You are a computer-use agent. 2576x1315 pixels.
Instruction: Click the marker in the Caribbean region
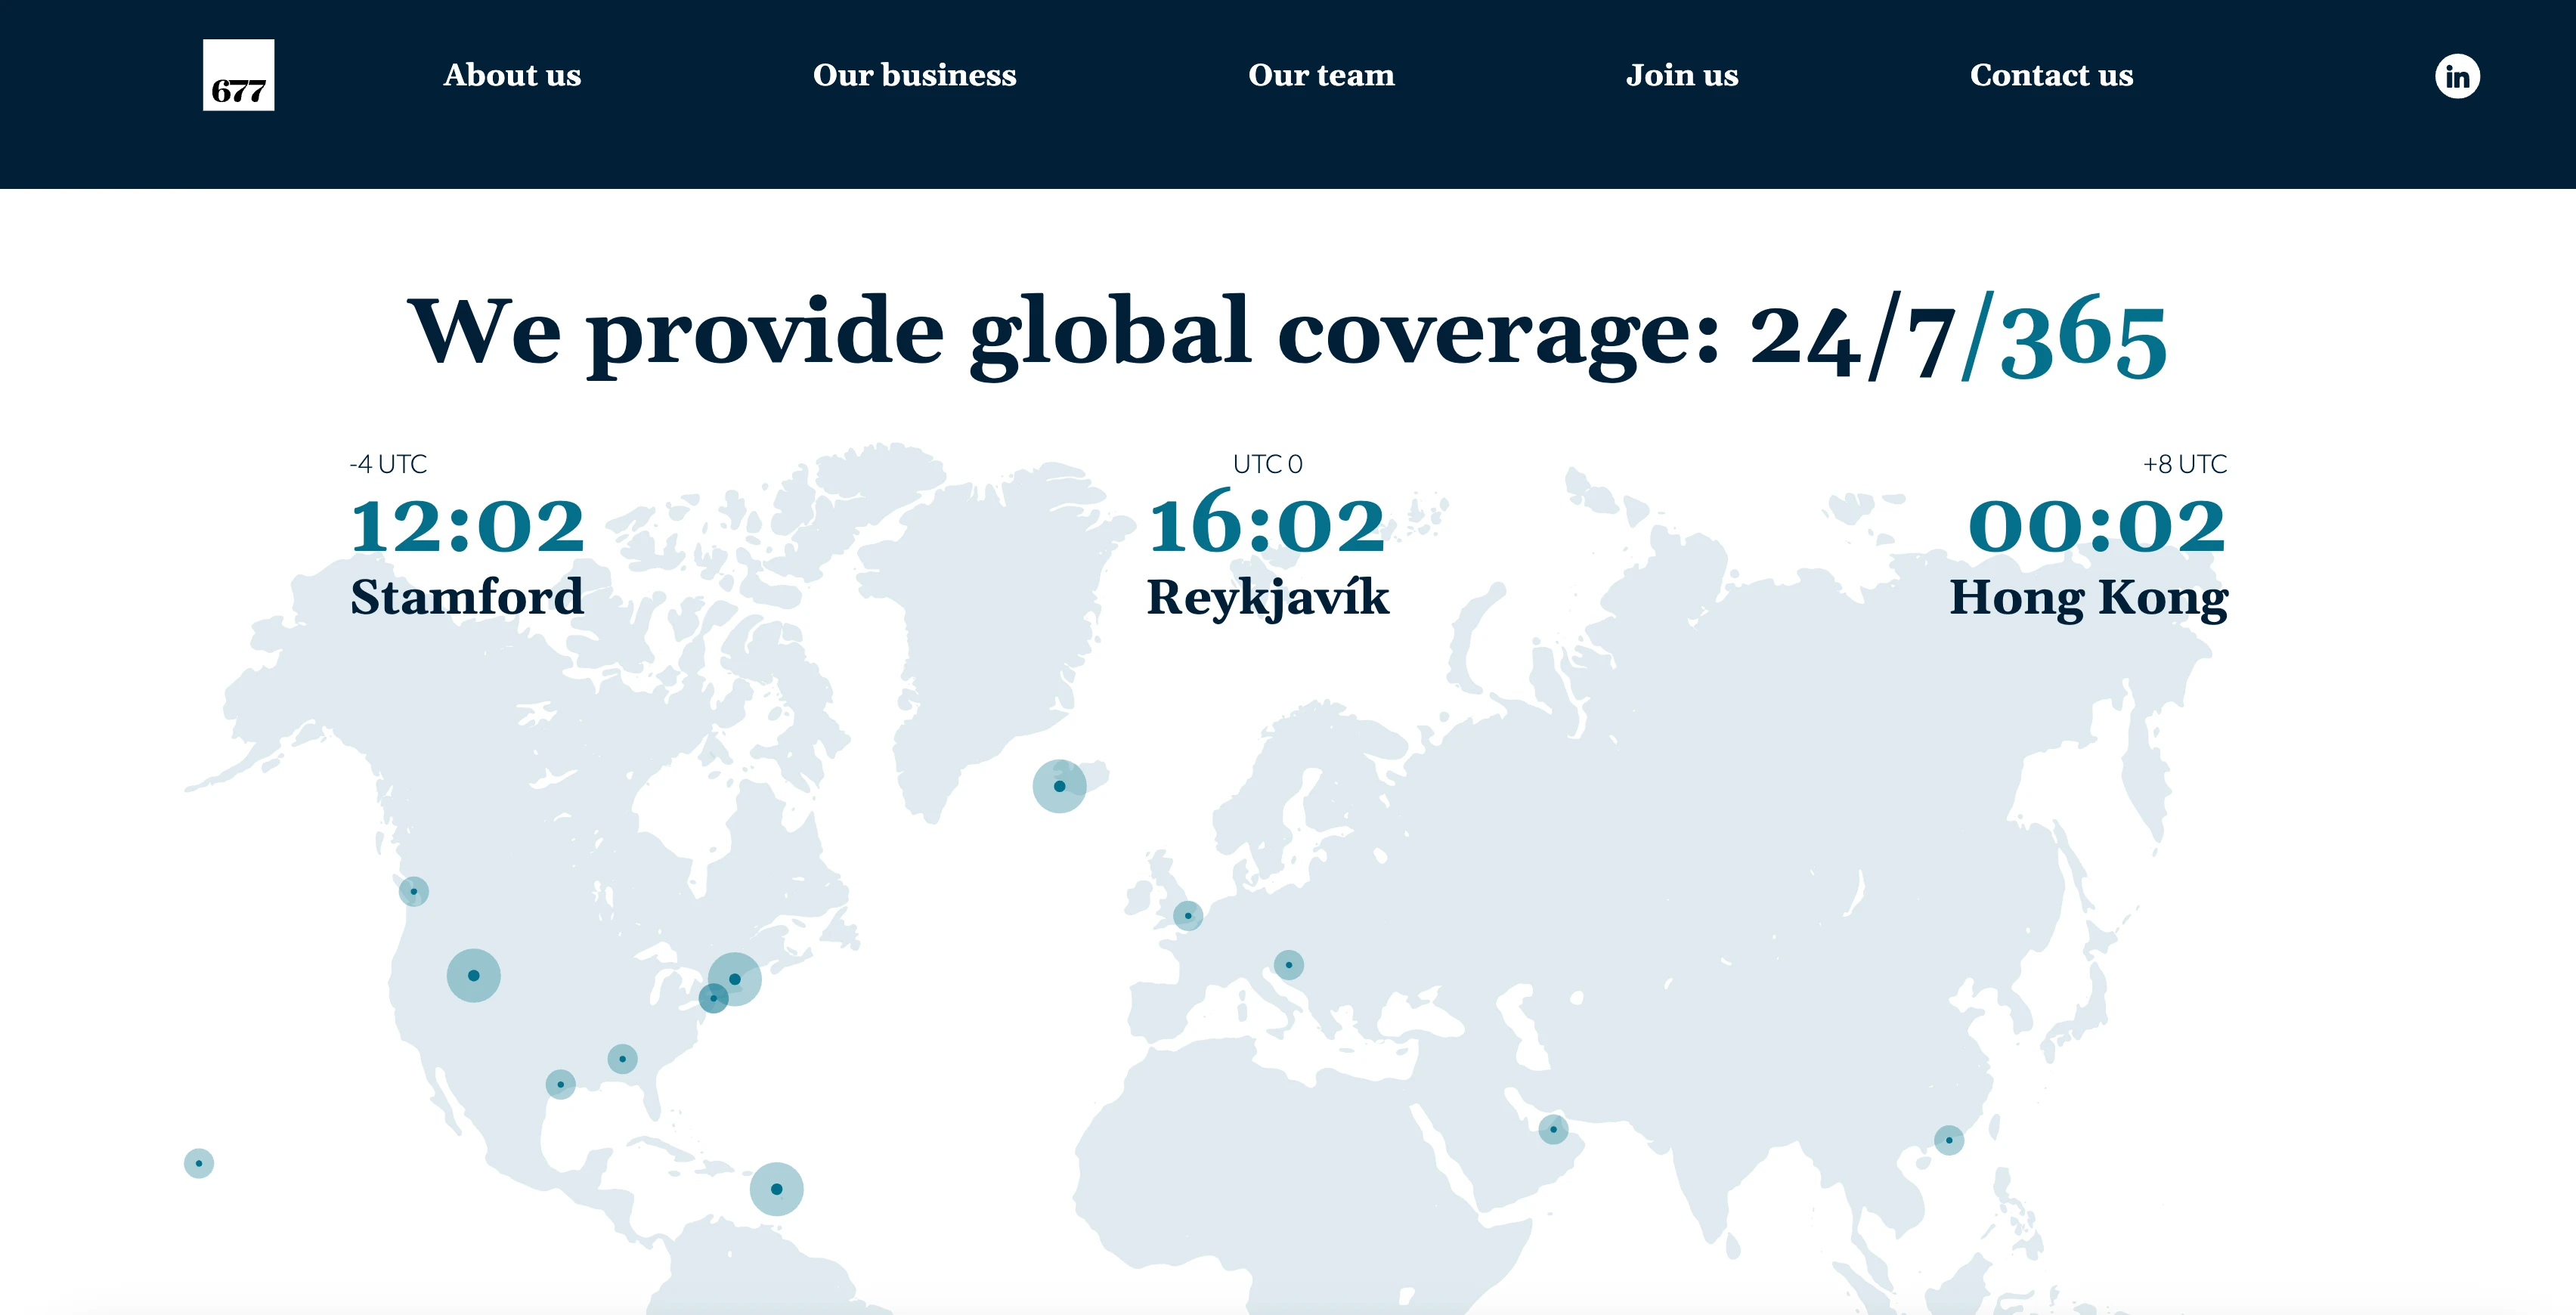[x=776, y=1188]
